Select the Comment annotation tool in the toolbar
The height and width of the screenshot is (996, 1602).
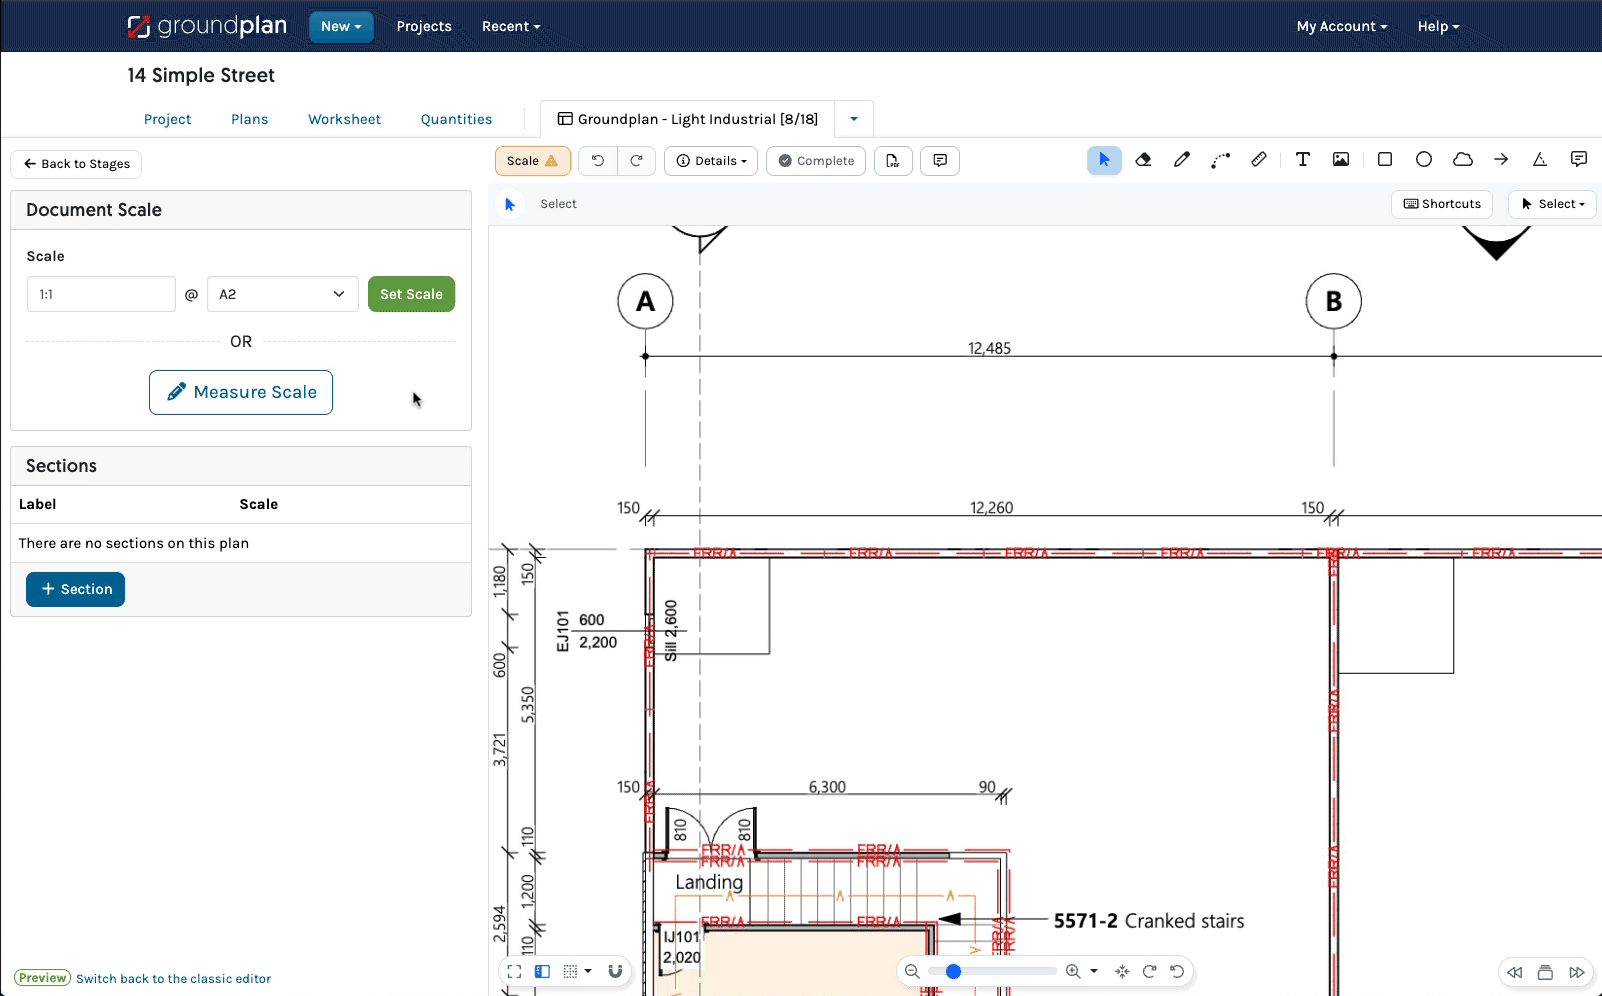click(x=1579, y=160)
